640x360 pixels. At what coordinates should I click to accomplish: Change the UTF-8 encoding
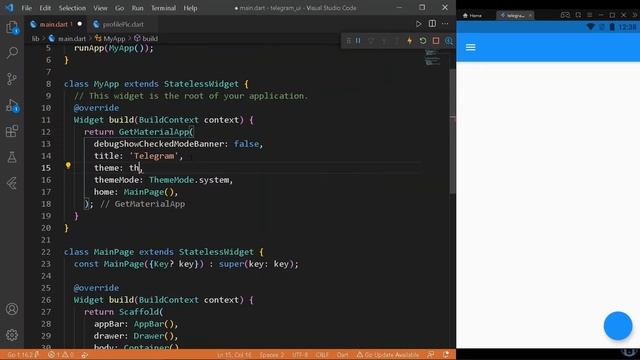[300, 355]
